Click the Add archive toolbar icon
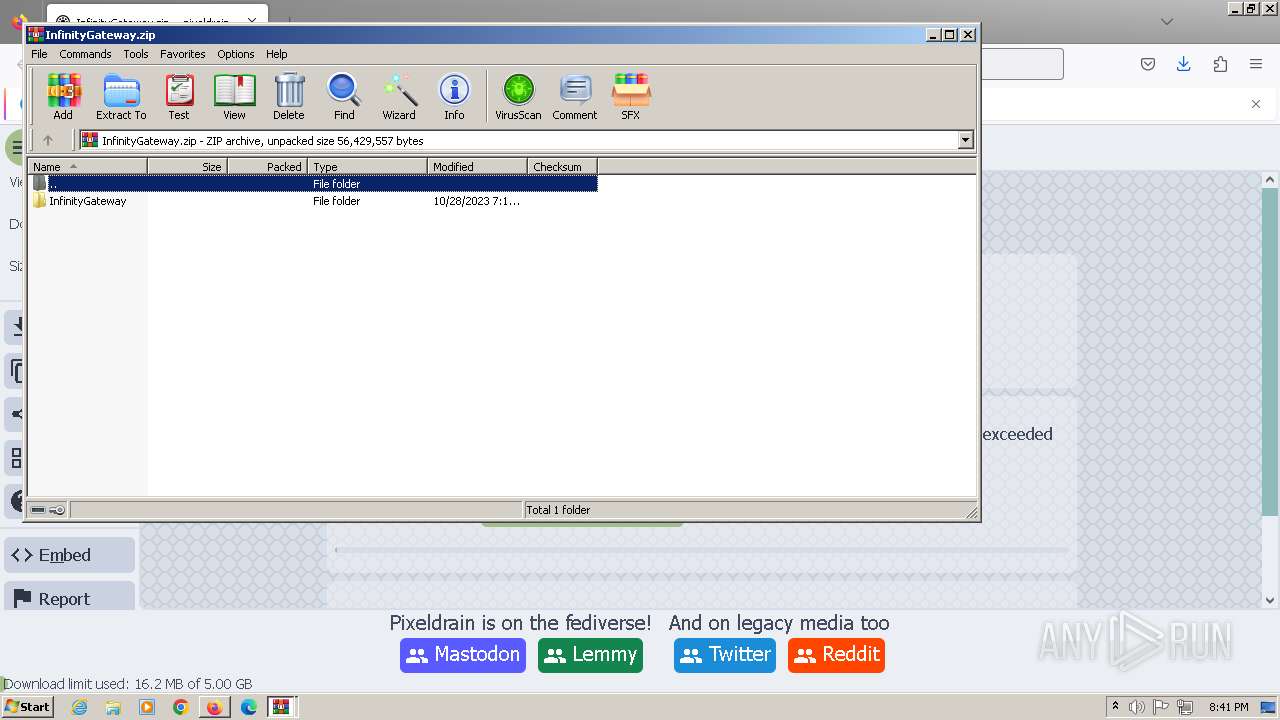 pos(63,97)
